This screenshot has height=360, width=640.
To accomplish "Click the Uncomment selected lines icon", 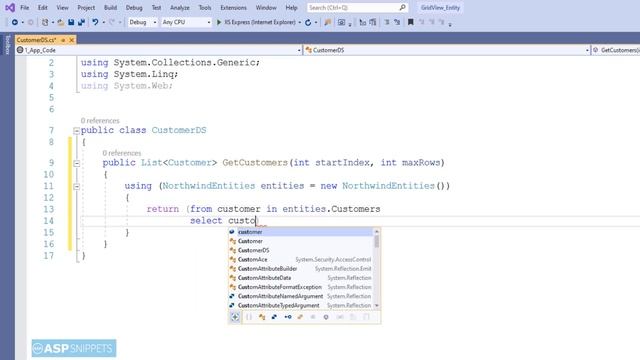I will click(397, 22).
